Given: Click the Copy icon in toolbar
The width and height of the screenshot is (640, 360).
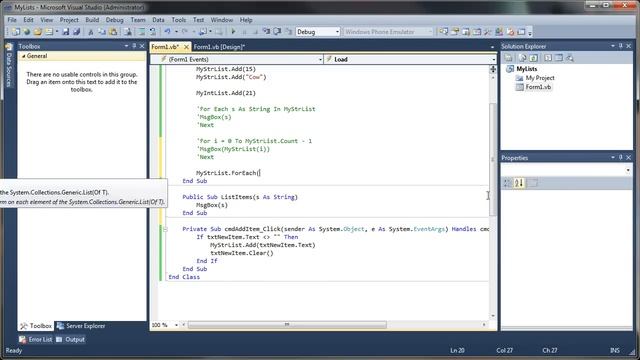Looking at the screenshot, I should pyautogui.click(x=102, y=31).
